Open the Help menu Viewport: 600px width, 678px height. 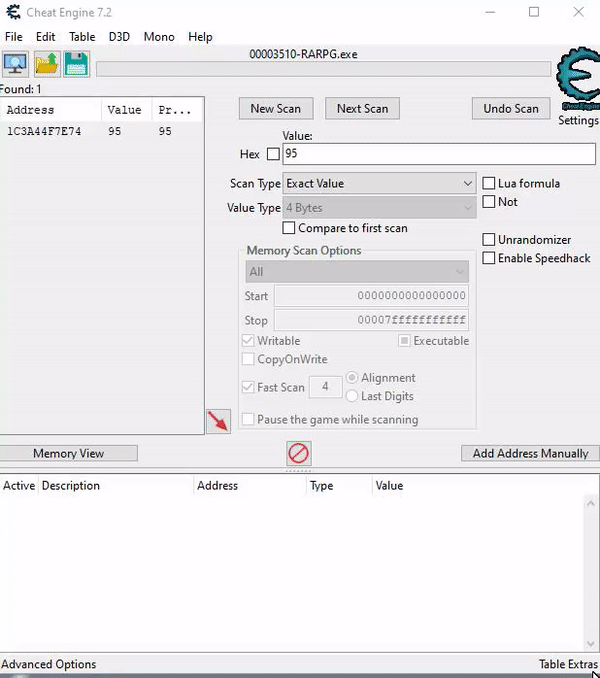200,37
